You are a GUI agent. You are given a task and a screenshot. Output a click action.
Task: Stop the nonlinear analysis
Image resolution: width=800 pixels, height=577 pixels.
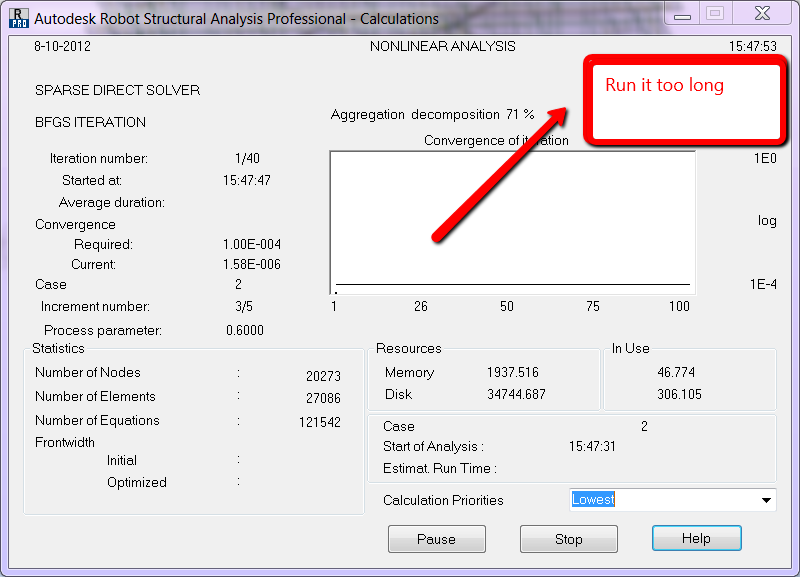coord(568,539)
